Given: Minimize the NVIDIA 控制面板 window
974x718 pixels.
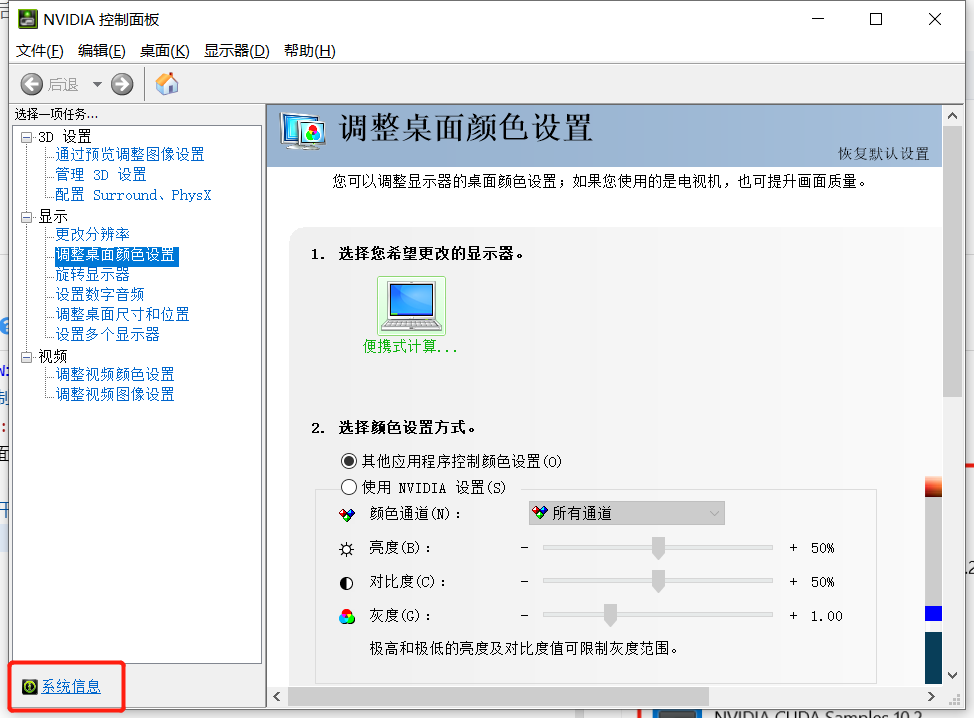Looking at the screenshot, I should (x=818, y=19).
